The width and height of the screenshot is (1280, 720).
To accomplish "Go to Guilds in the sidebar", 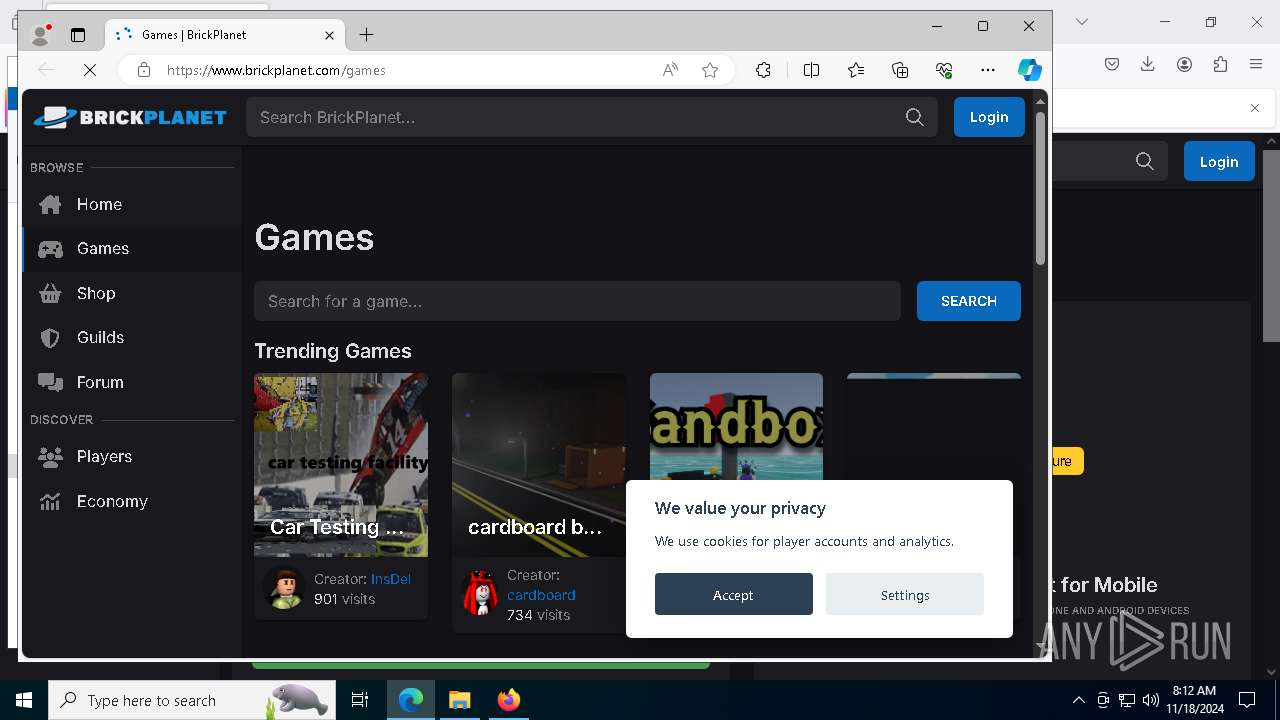I will [132, 337].
